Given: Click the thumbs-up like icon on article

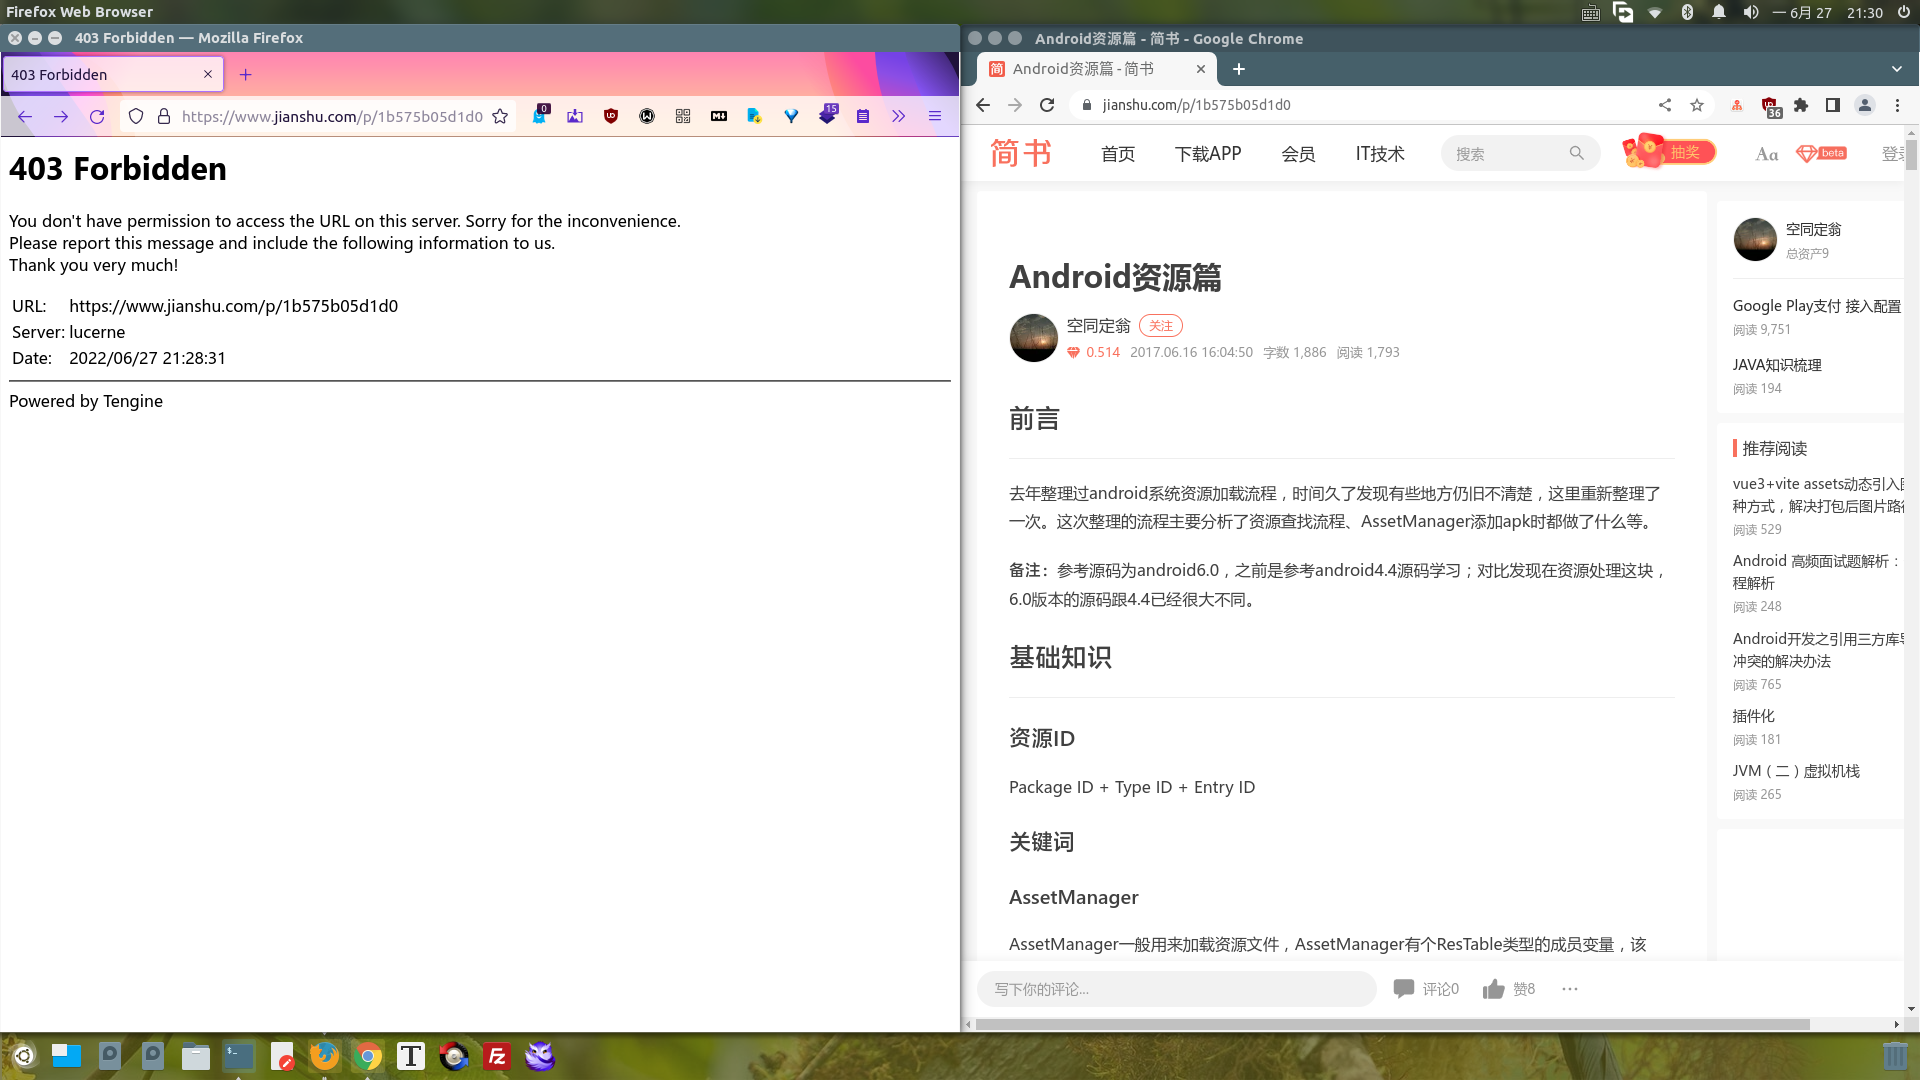Looking at the screenshot, I should 1493,989.
